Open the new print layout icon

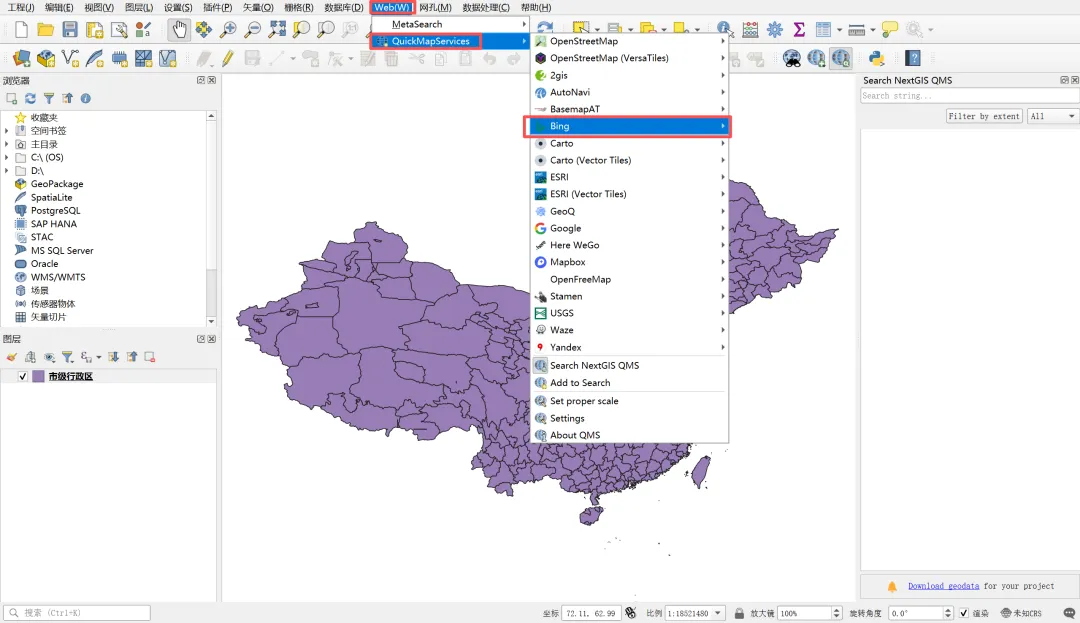[x=94, y=30]
